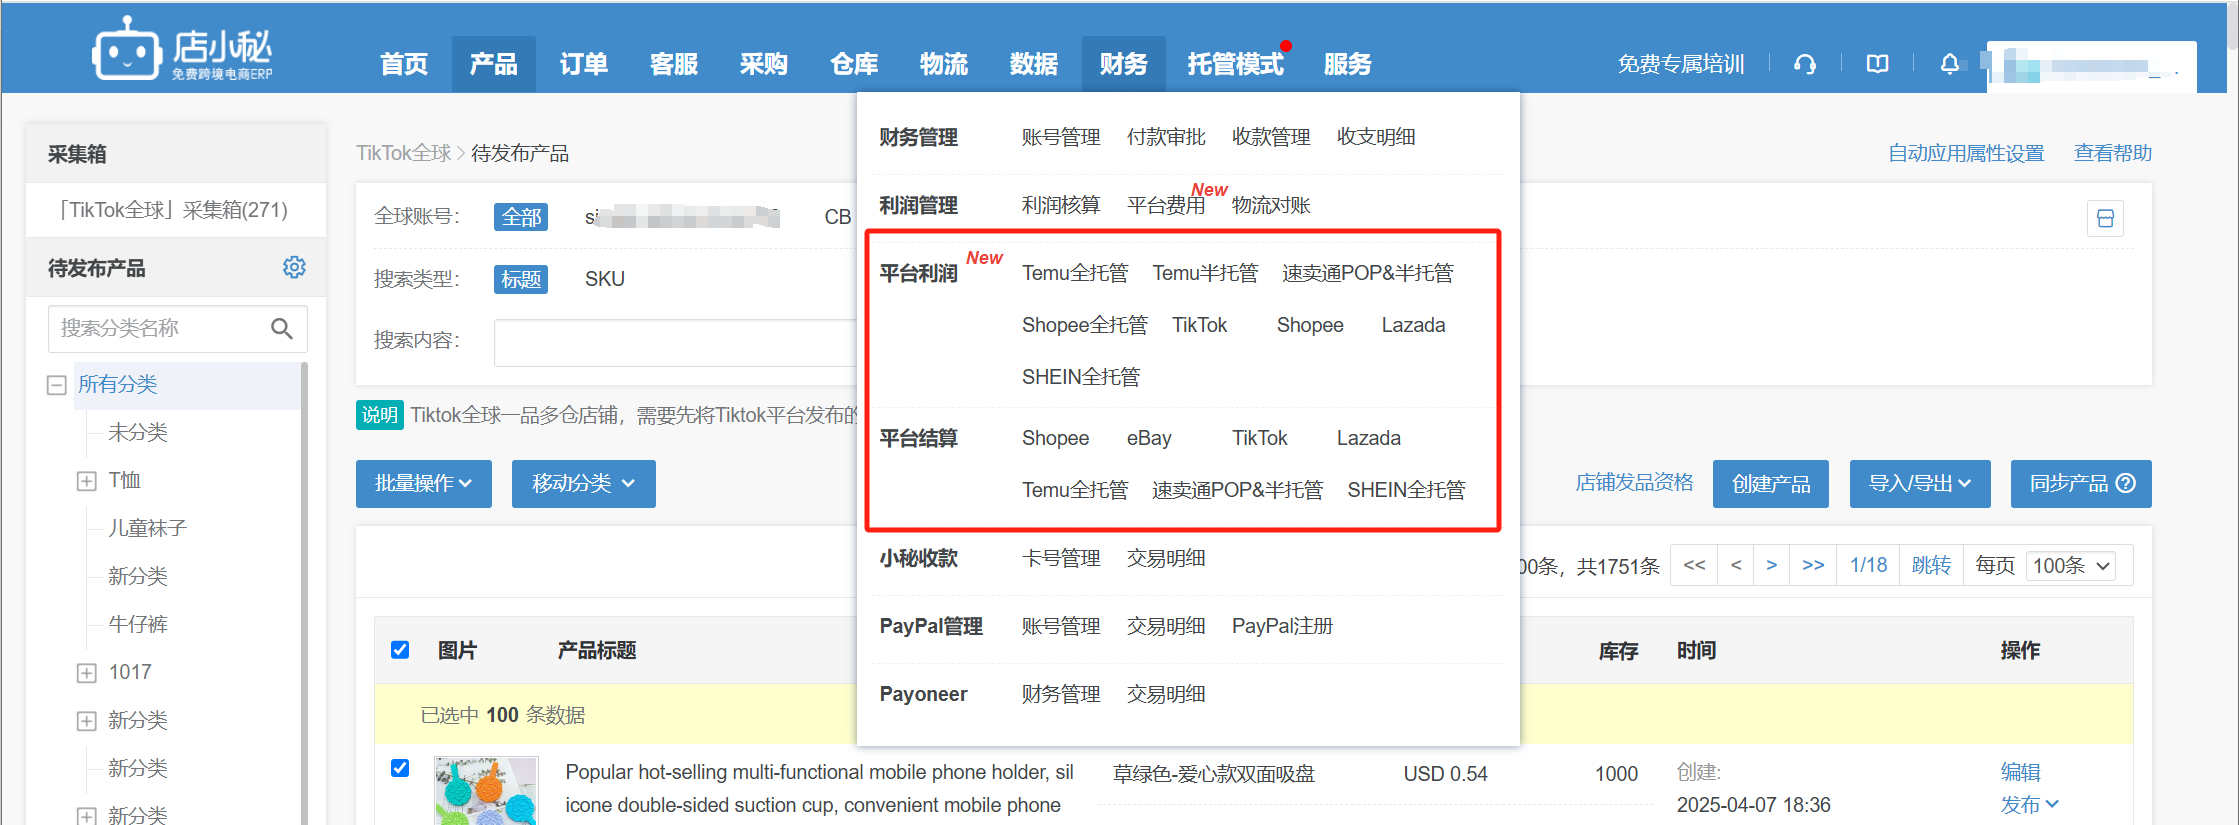Open 查看帮助 link
The image size is (2239, 825).
2113,153
